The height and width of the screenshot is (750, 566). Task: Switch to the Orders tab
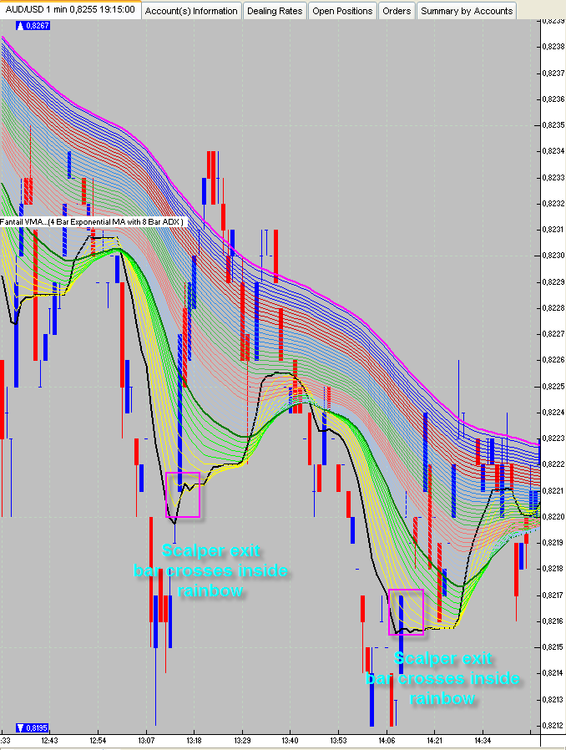397,11
